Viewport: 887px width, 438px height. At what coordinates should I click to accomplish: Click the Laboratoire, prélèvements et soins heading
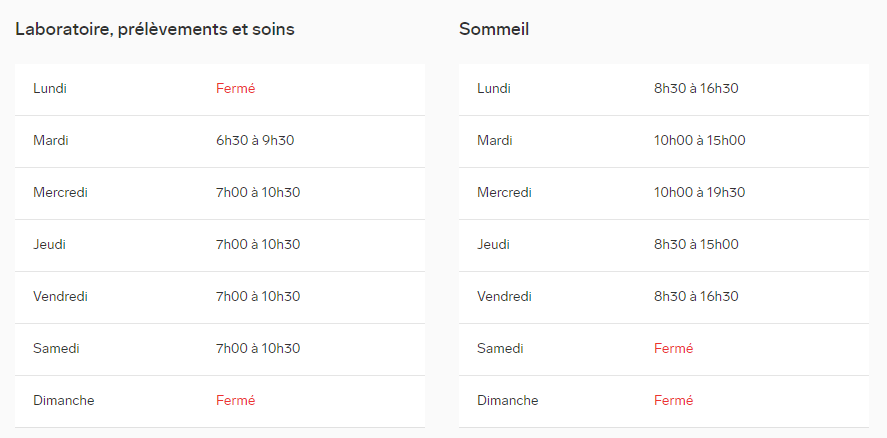(155, 29)
